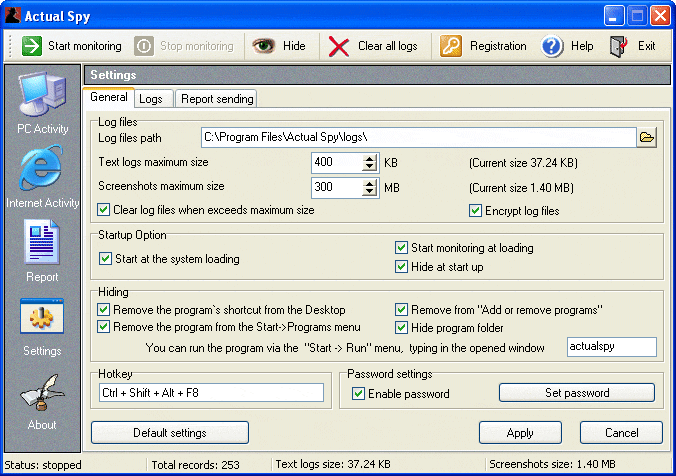
Task: Open Internet Activity in the sidebar
Action: pyautogui.click(x=42, y=176)
